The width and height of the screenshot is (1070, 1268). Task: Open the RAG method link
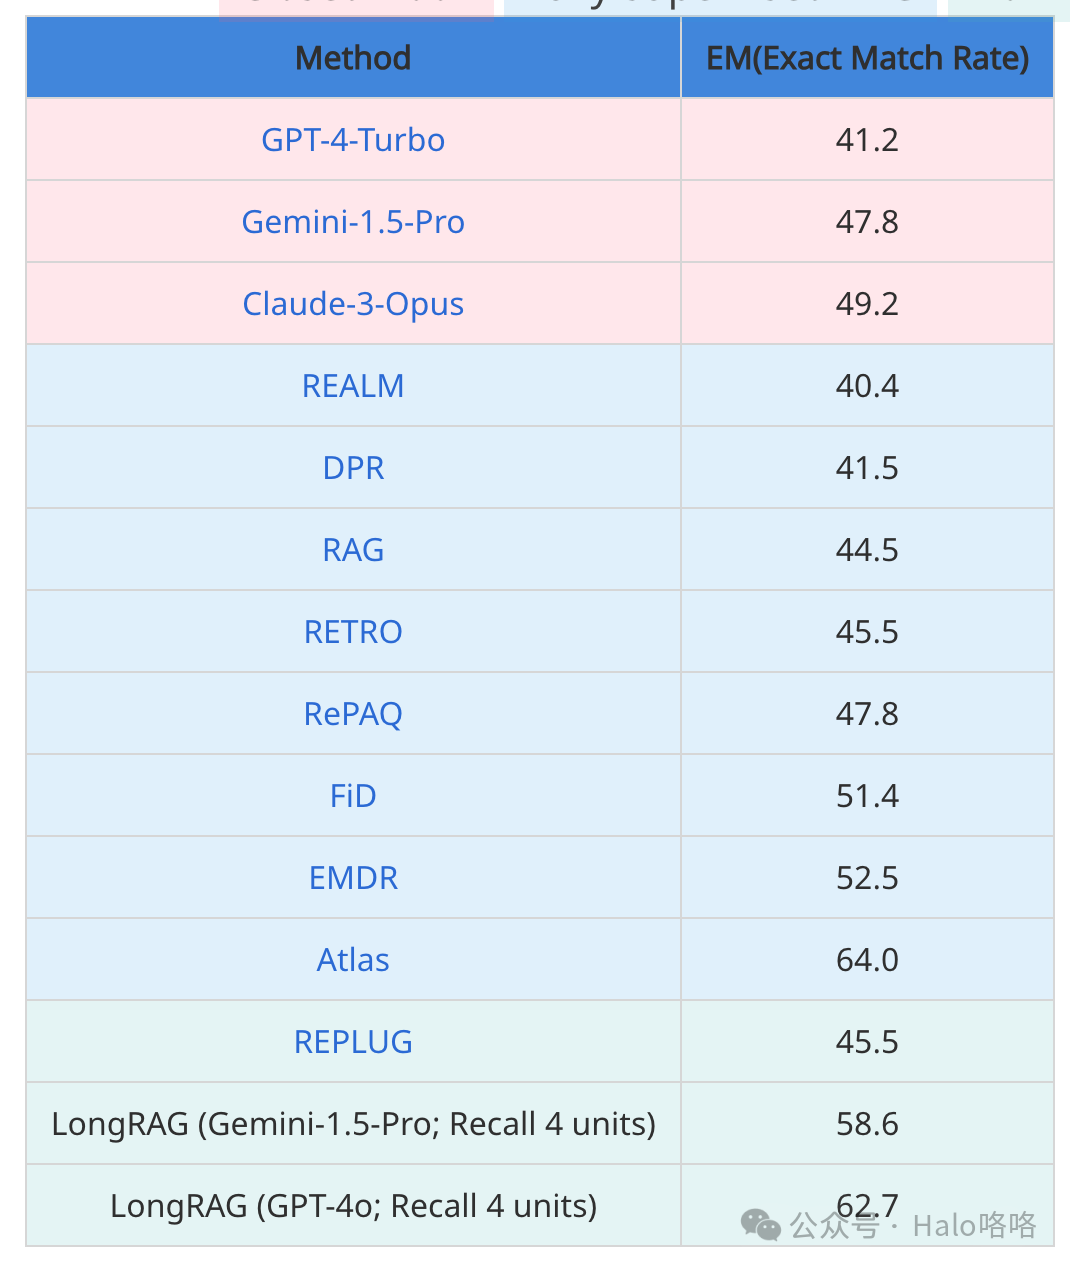click(353, 550)
